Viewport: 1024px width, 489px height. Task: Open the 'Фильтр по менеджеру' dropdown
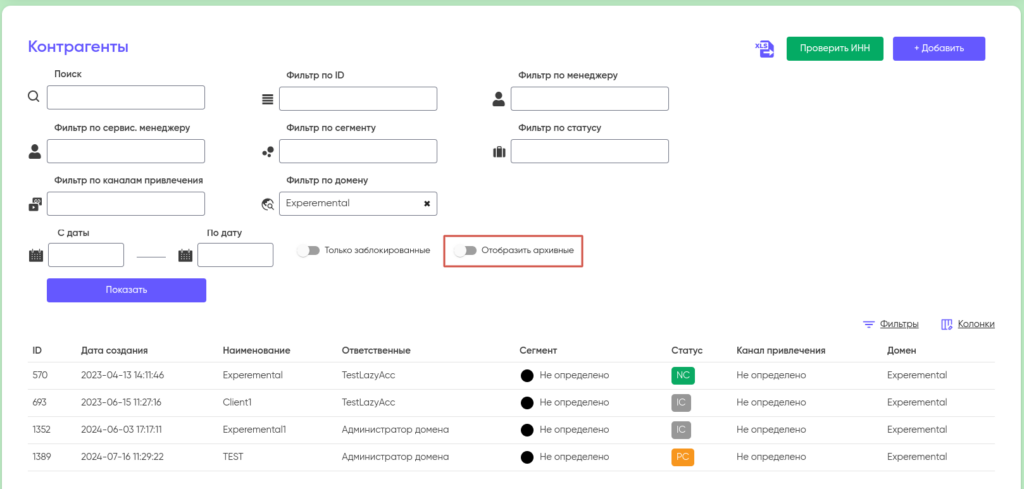coord(589,98)
